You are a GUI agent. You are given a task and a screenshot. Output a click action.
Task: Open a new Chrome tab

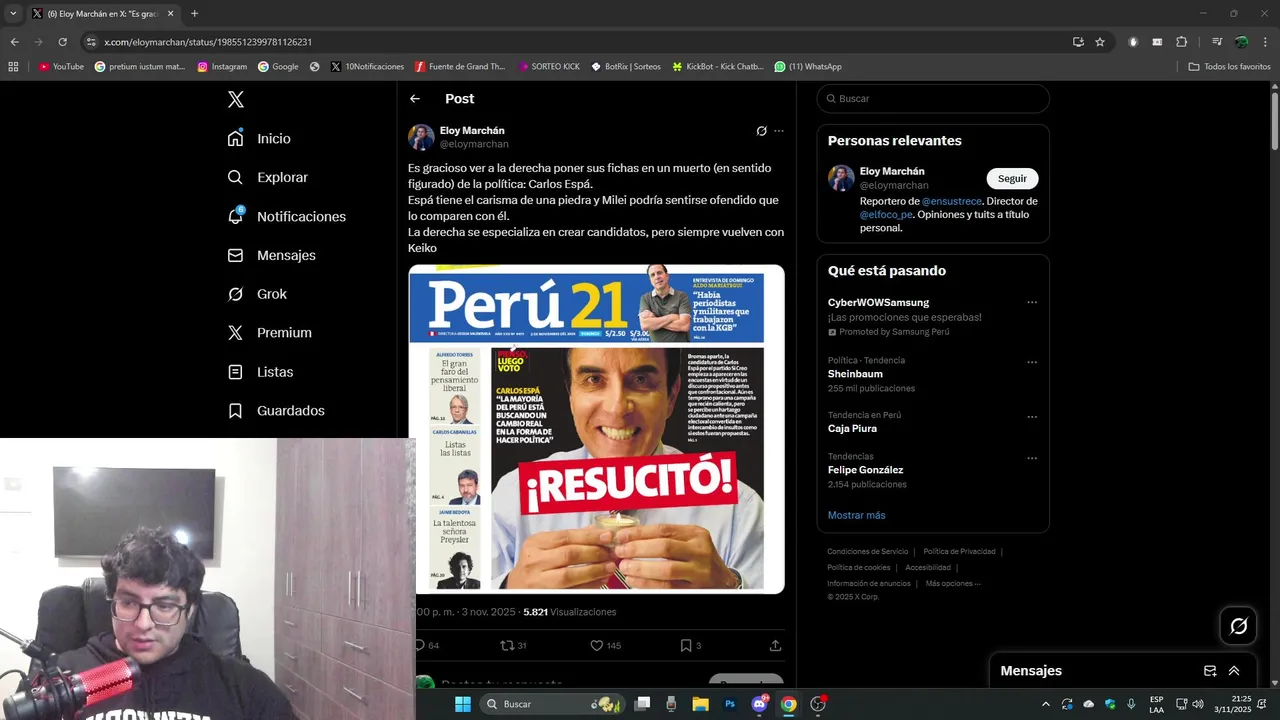coord(194,14)
